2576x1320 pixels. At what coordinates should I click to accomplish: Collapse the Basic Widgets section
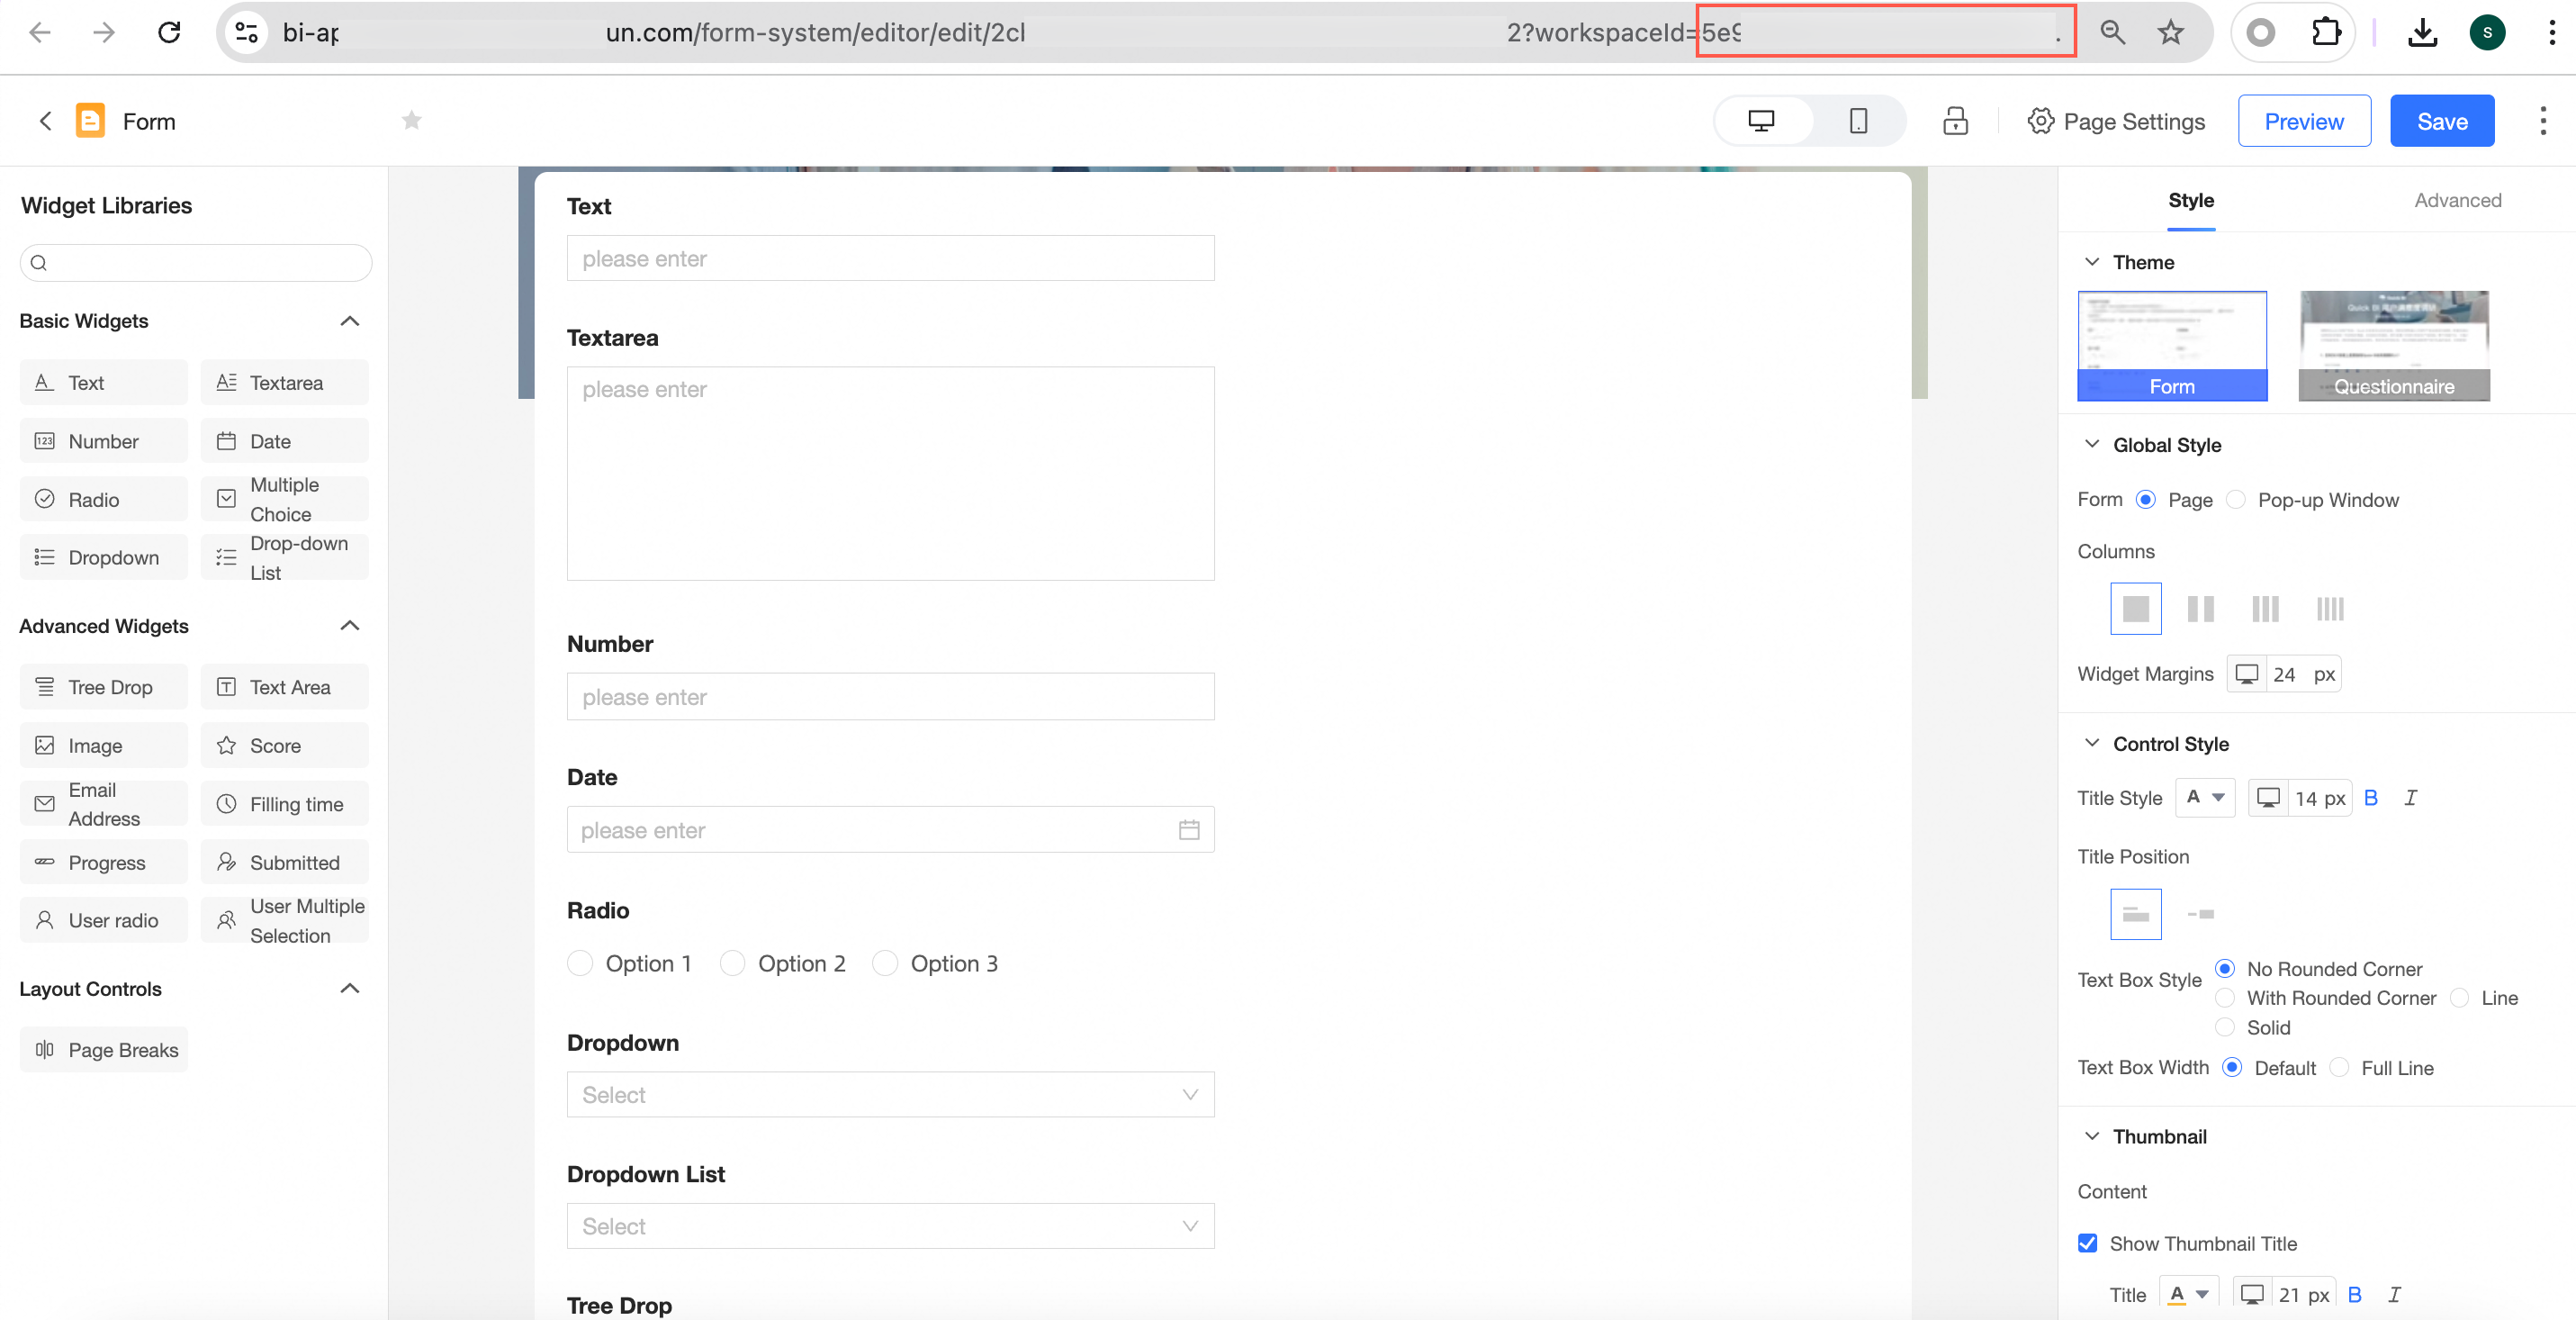point(349,321)
